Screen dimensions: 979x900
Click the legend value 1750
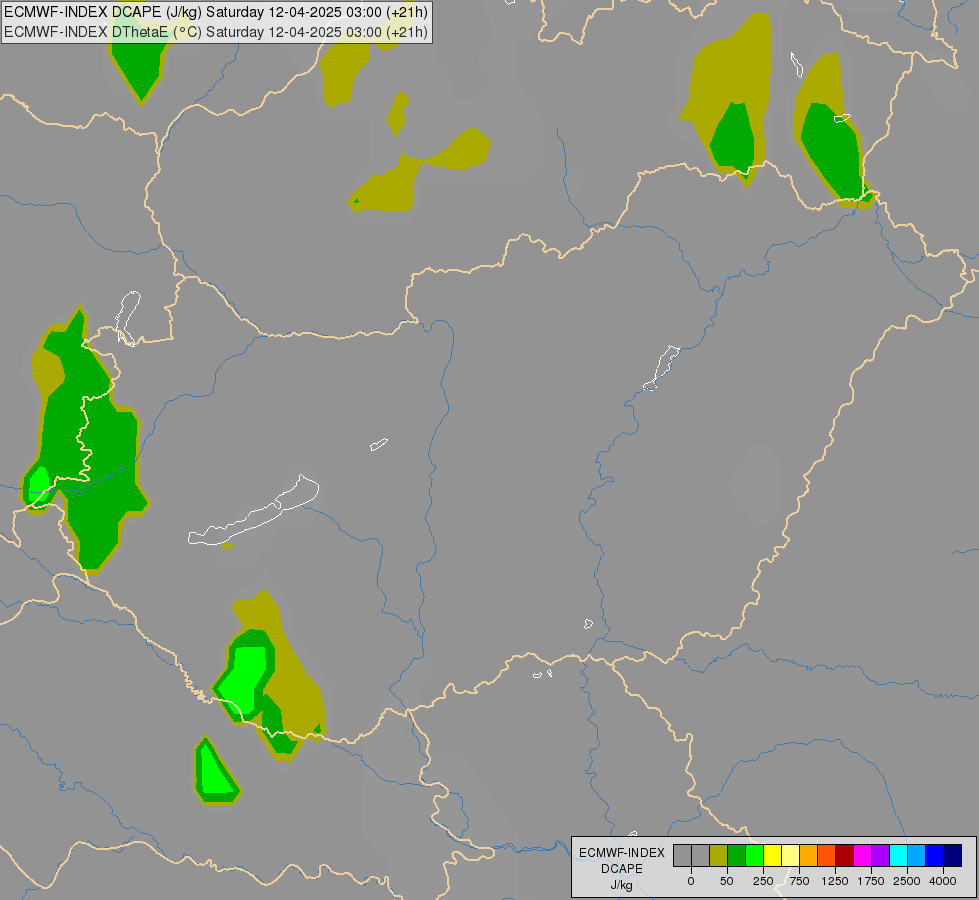click(x=871, y=881)
